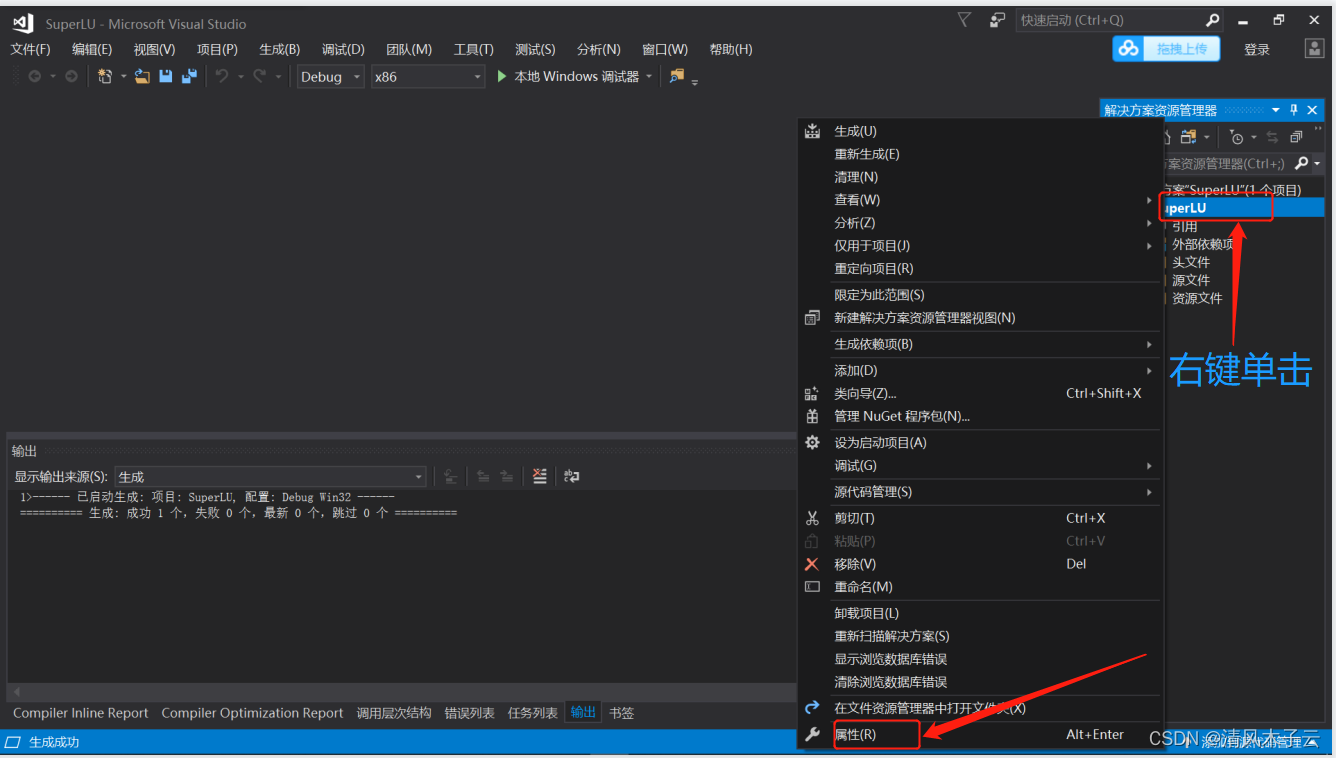The image size is (1336, 758).
Task: Click the 登录 sign-in link
Action: (x=1257, y=49)
